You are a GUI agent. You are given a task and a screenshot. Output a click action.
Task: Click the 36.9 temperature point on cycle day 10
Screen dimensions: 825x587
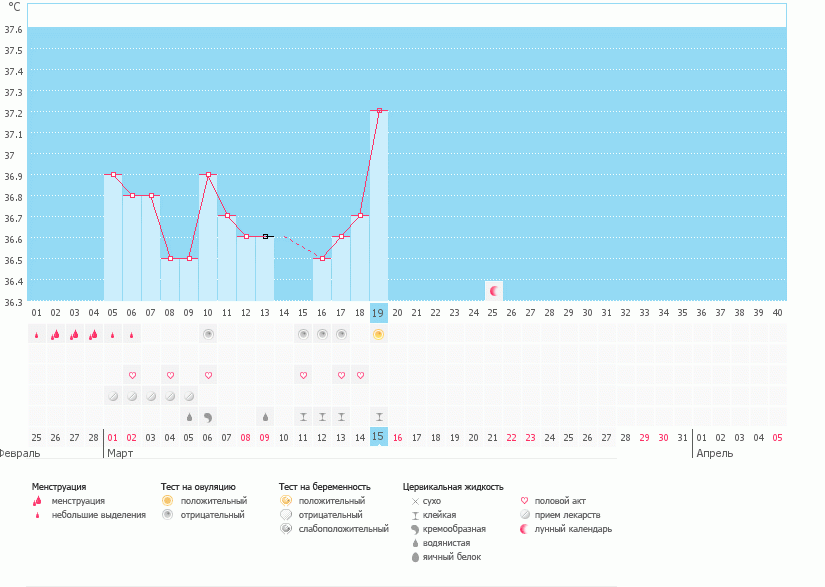208,174
